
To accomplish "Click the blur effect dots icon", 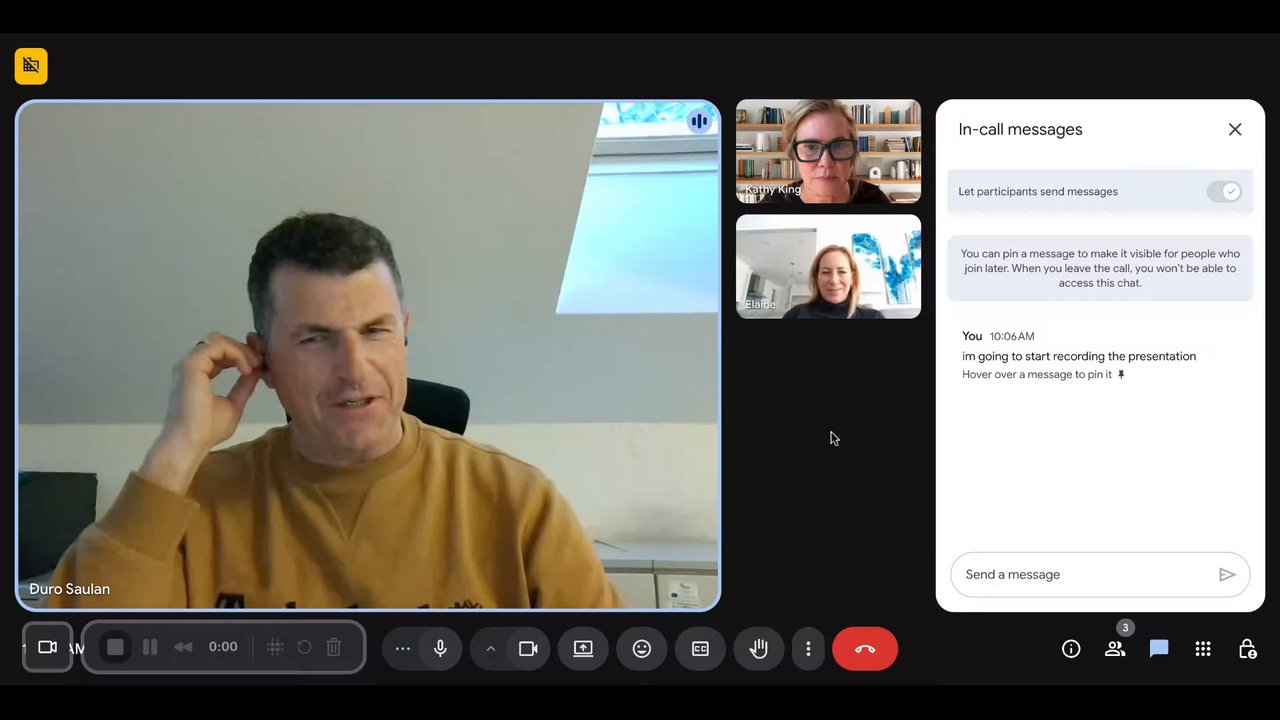I will point(275,647).
